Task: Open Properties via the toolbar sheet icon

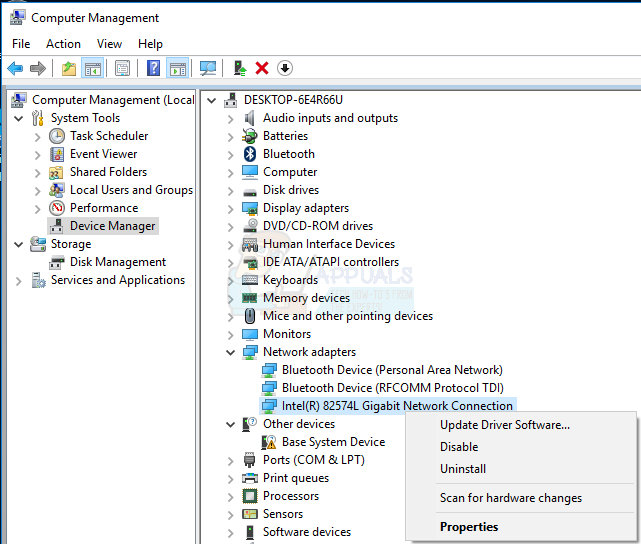Action: tap(122, 68)
